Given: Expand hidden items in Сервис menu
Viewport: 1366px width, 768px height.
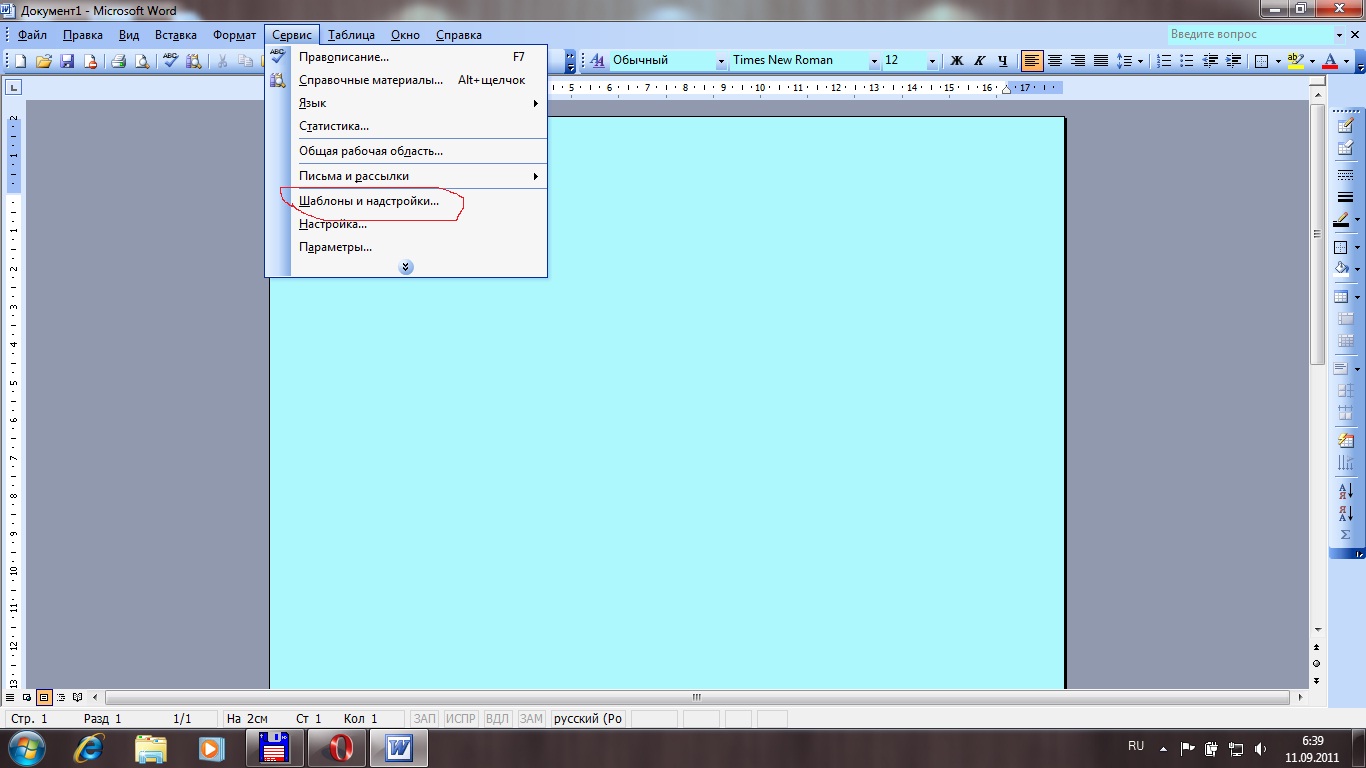Looking at the screenshot, I should click(x=406, y=267).
